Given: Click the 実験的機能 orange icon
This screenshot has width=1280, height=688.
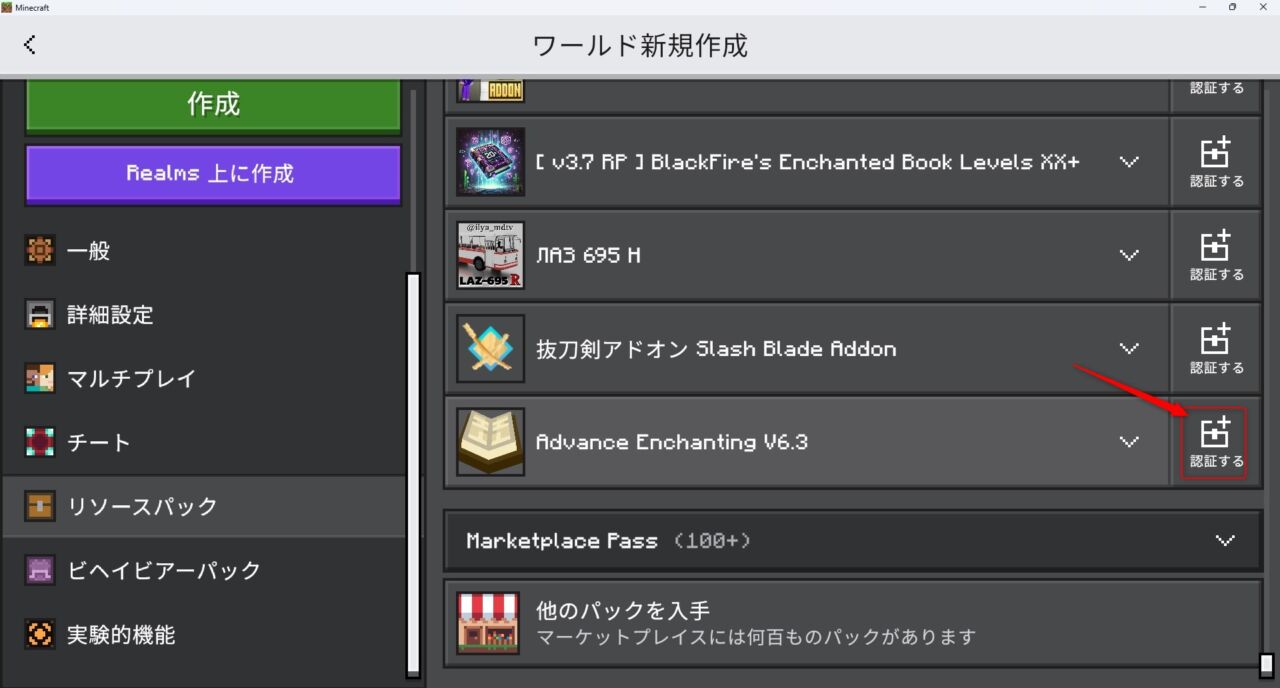Looking at the screenshot, I should coord(40,634).
